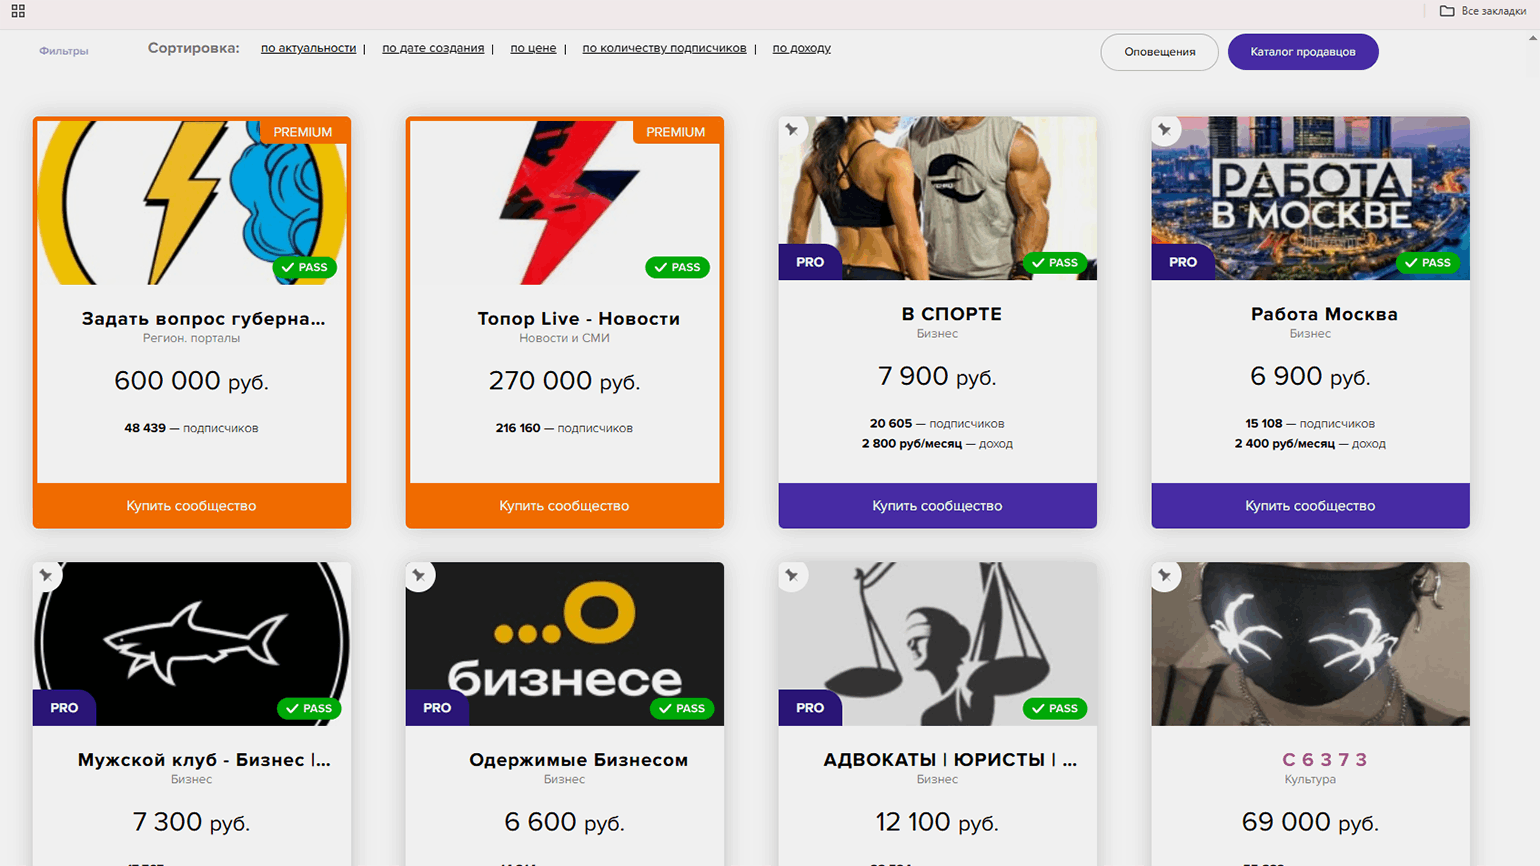Pin the АДВОКАТЫ ЮРИСТЫ card
Viewport: 1540px width, 866px height.
click(792, 575)
